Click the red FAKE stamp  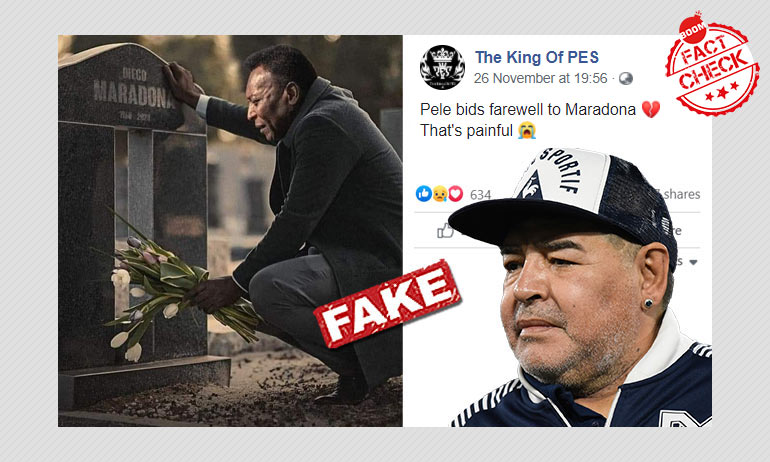(x=387, y=304)
